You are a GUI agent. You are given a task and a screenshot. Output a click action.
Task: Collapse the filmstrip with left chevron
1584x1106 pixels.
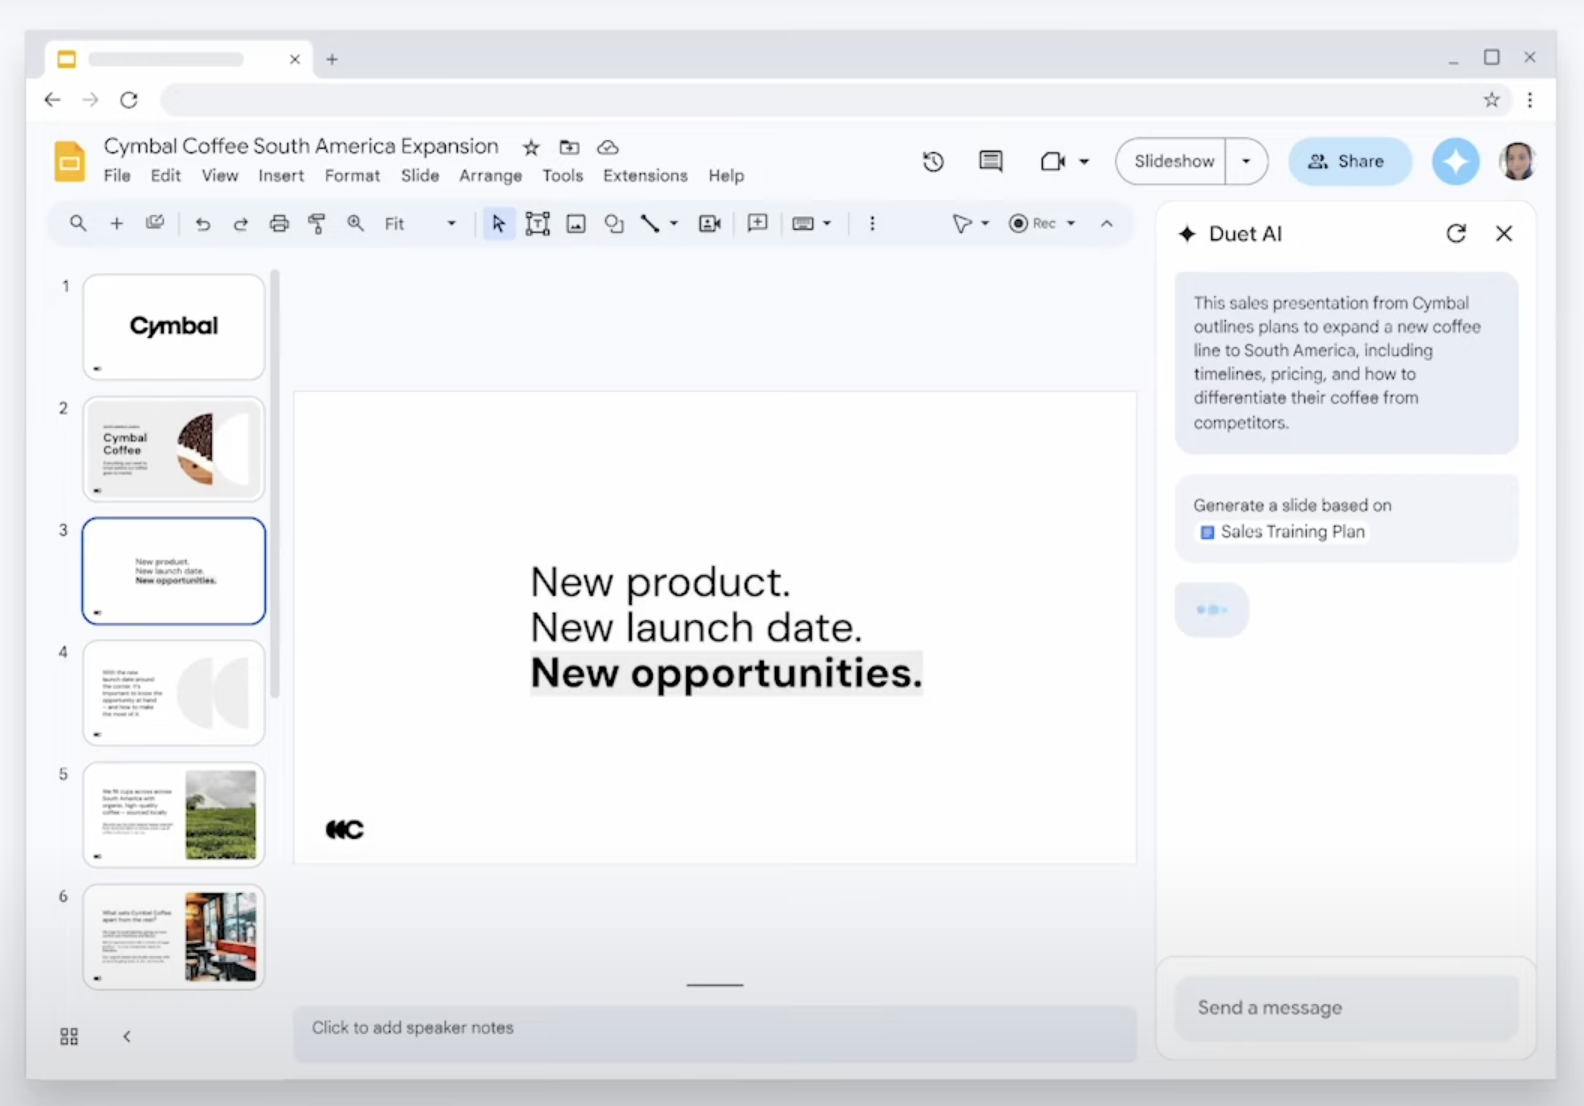126,1036
